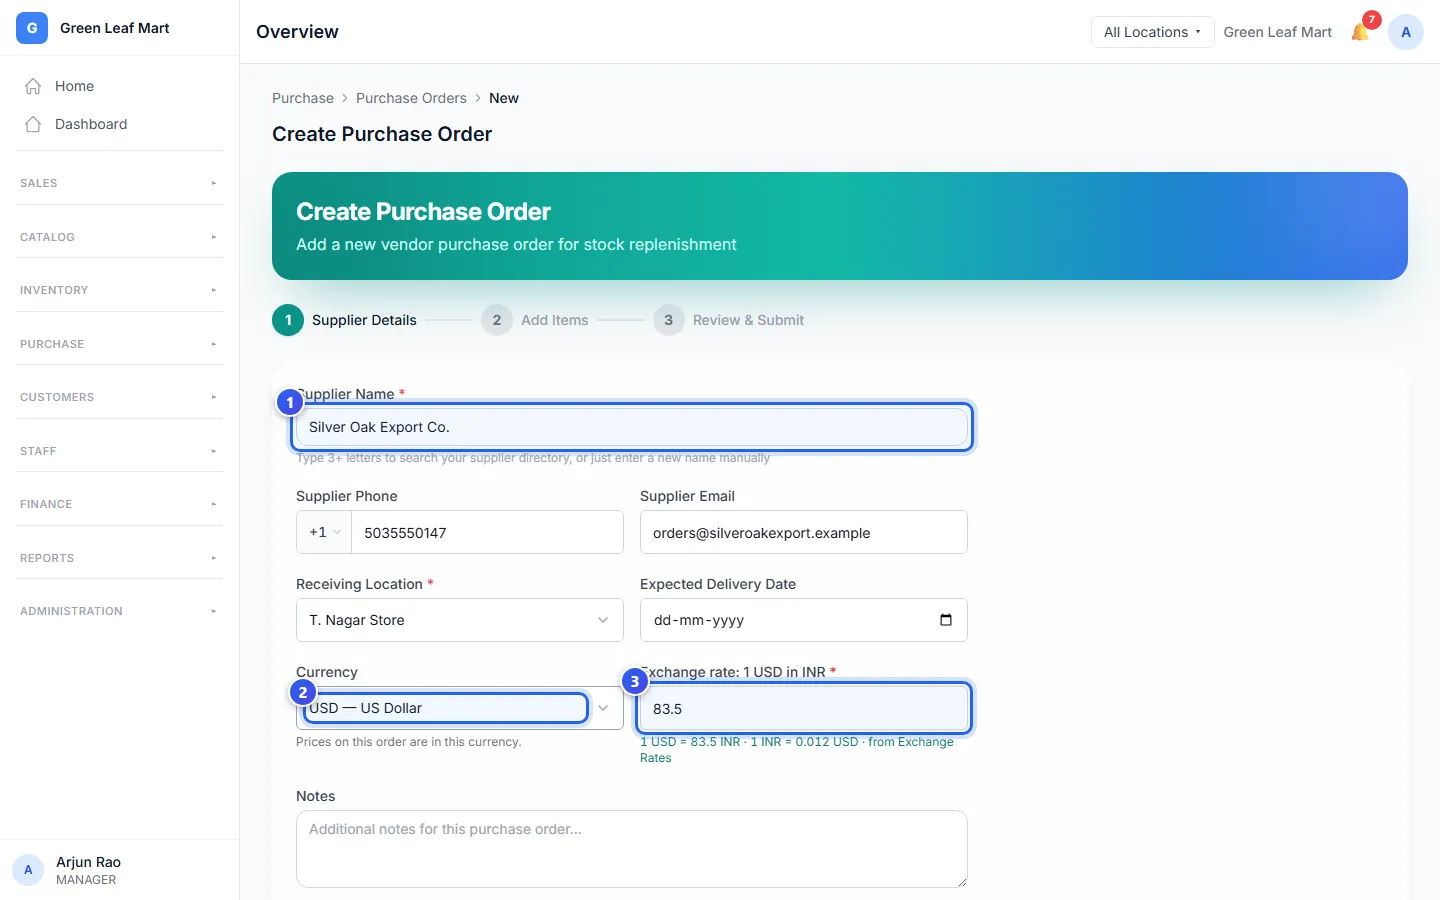Expand the Sales sidebar section
Image resolution: width=1440 pixels, height=900 pixels.
coord(120,183)
